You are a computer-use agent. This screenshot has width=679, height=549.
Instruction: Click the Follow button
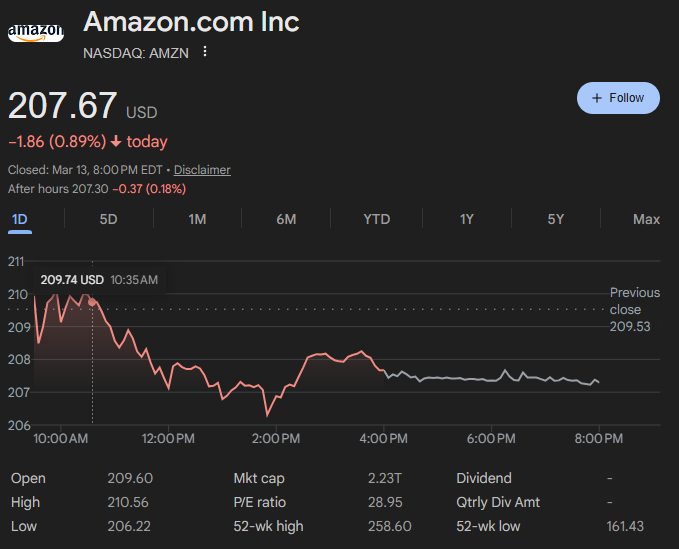(x=618, y=98)
